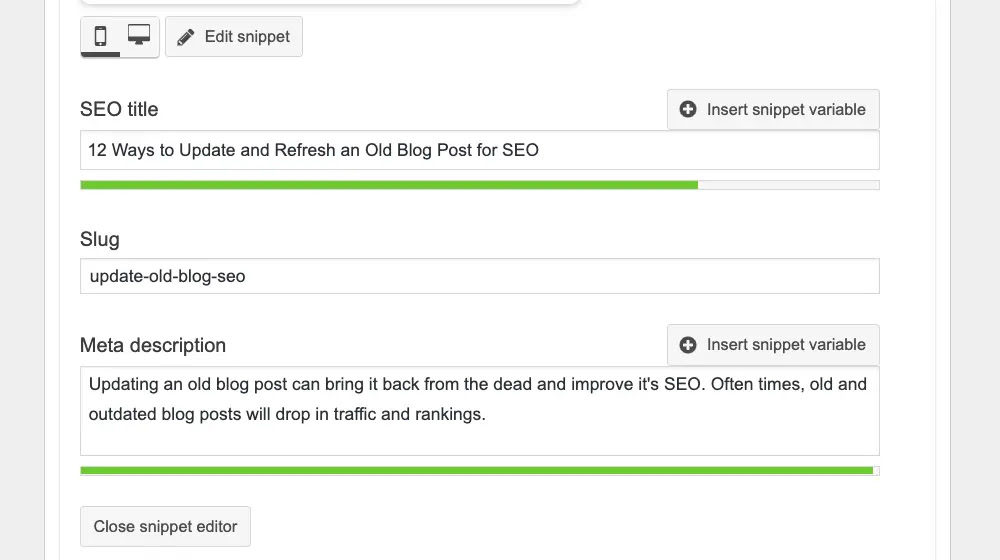Click the pencil icon on Edit snippet

(x=185, y=37)
